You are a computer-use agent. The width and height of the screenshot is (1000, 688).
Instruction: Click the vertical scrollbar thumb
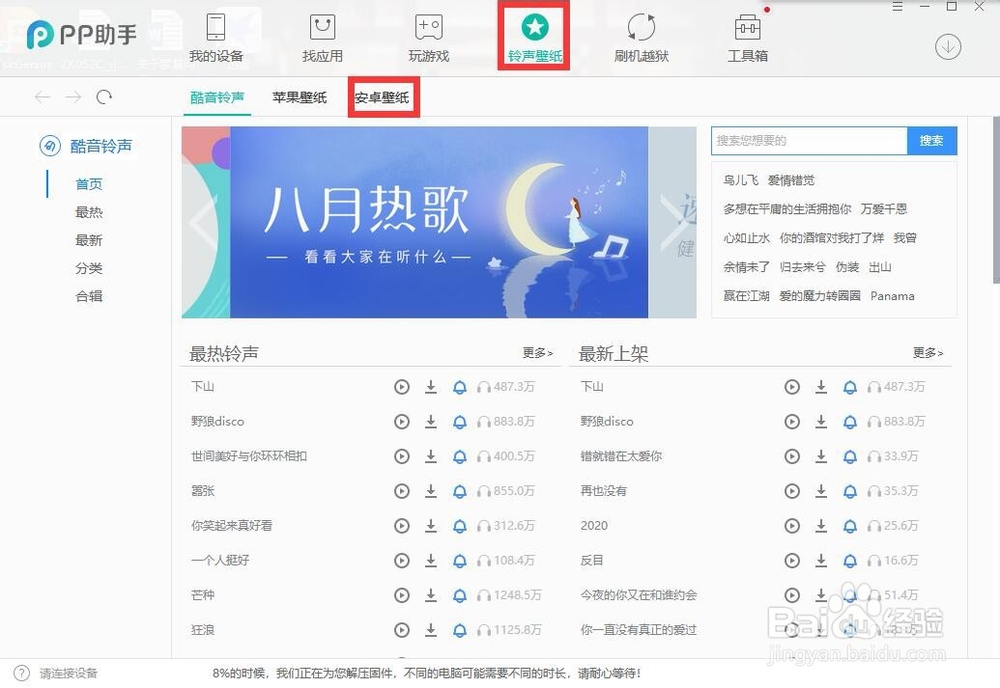click(996, 200)
